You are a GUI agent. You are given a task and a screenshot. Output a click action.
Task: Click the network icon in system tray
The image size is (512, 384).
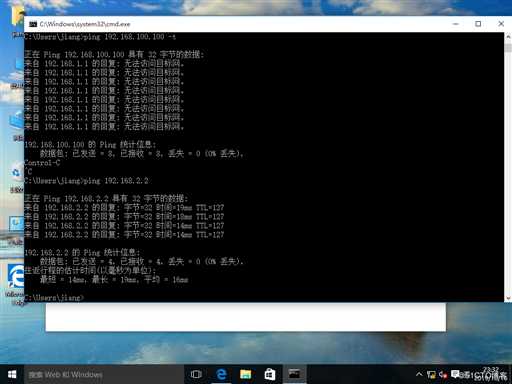[431, 375]
